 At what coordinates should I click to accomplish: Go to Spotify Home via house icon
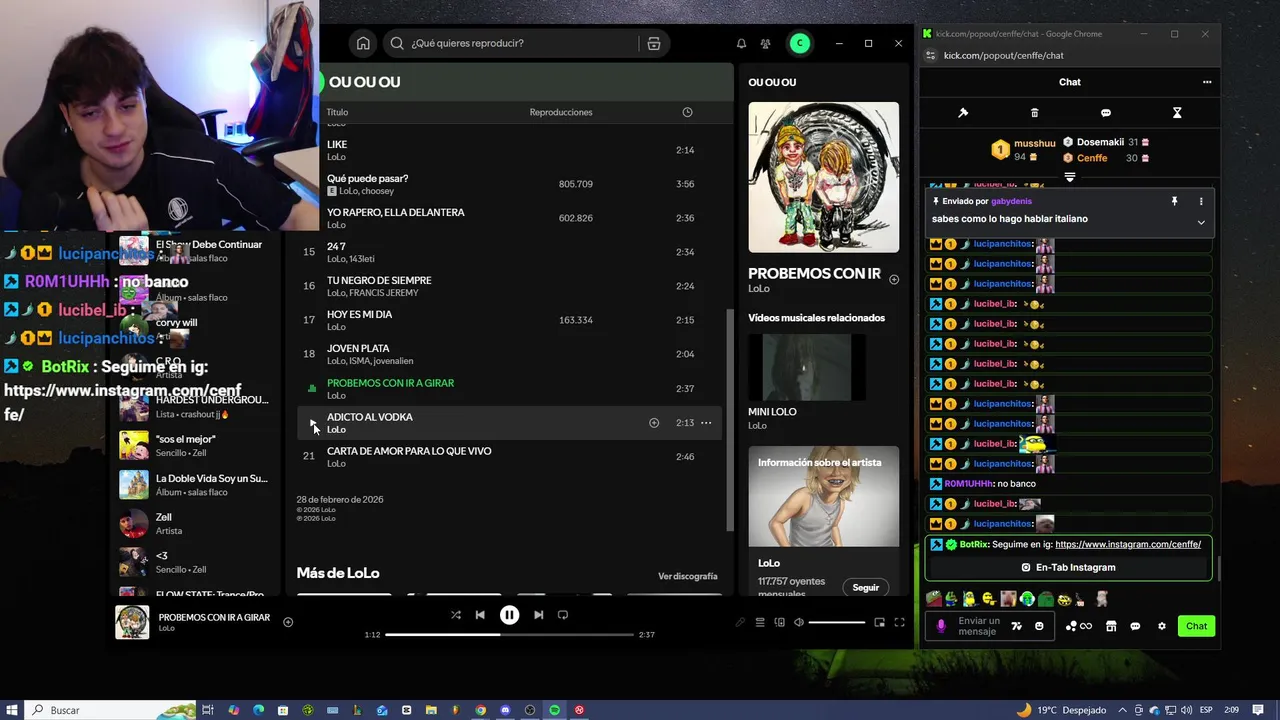pyautogui.click(x=363, y=43)
